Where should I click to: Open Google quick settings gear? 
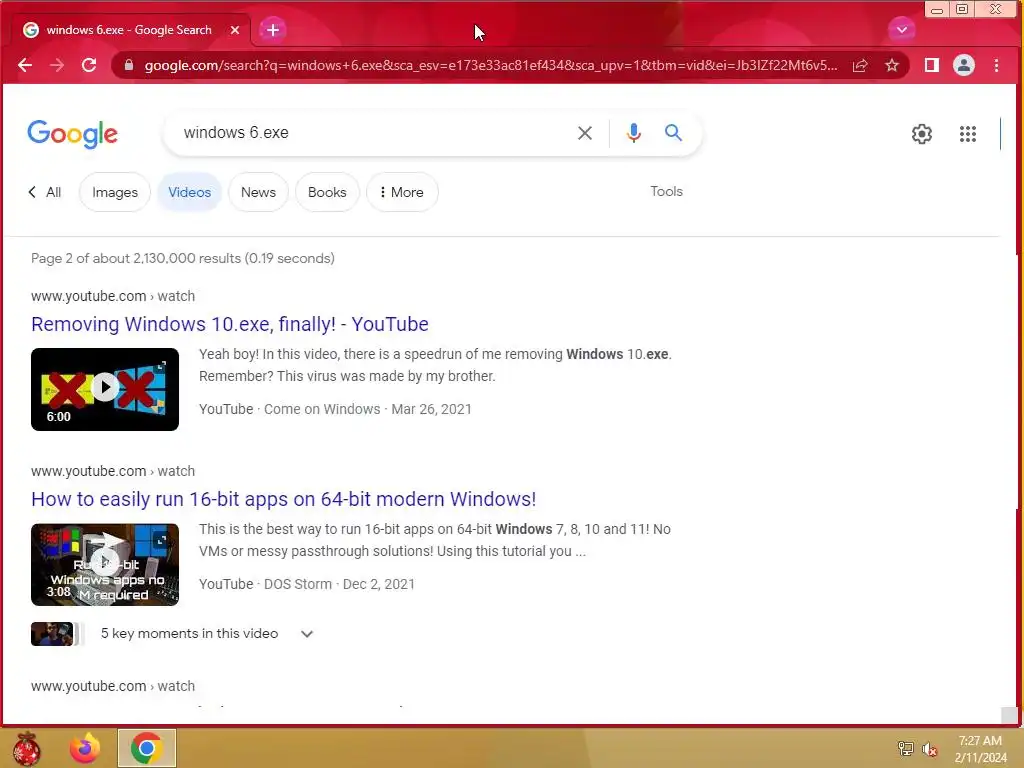(921, 134)
